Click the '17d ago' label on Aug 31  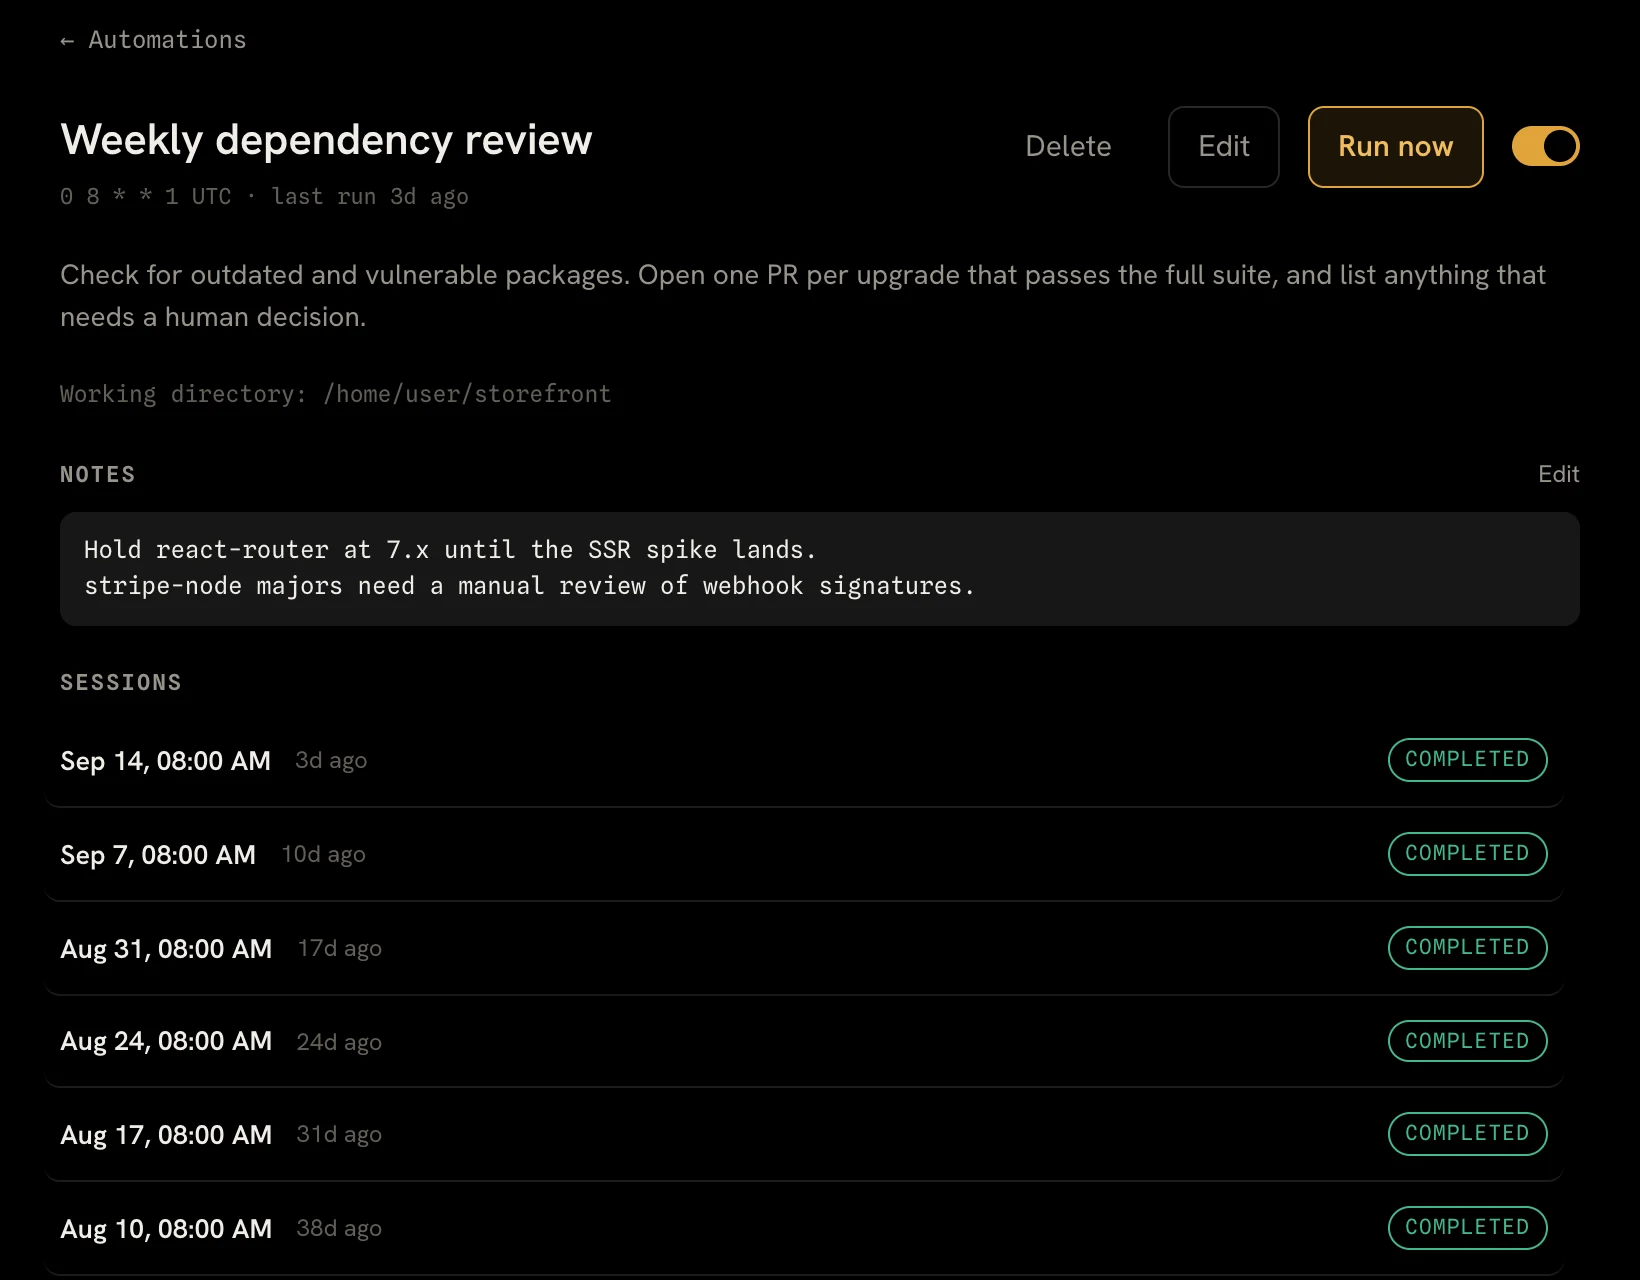[x=339, y=949]
